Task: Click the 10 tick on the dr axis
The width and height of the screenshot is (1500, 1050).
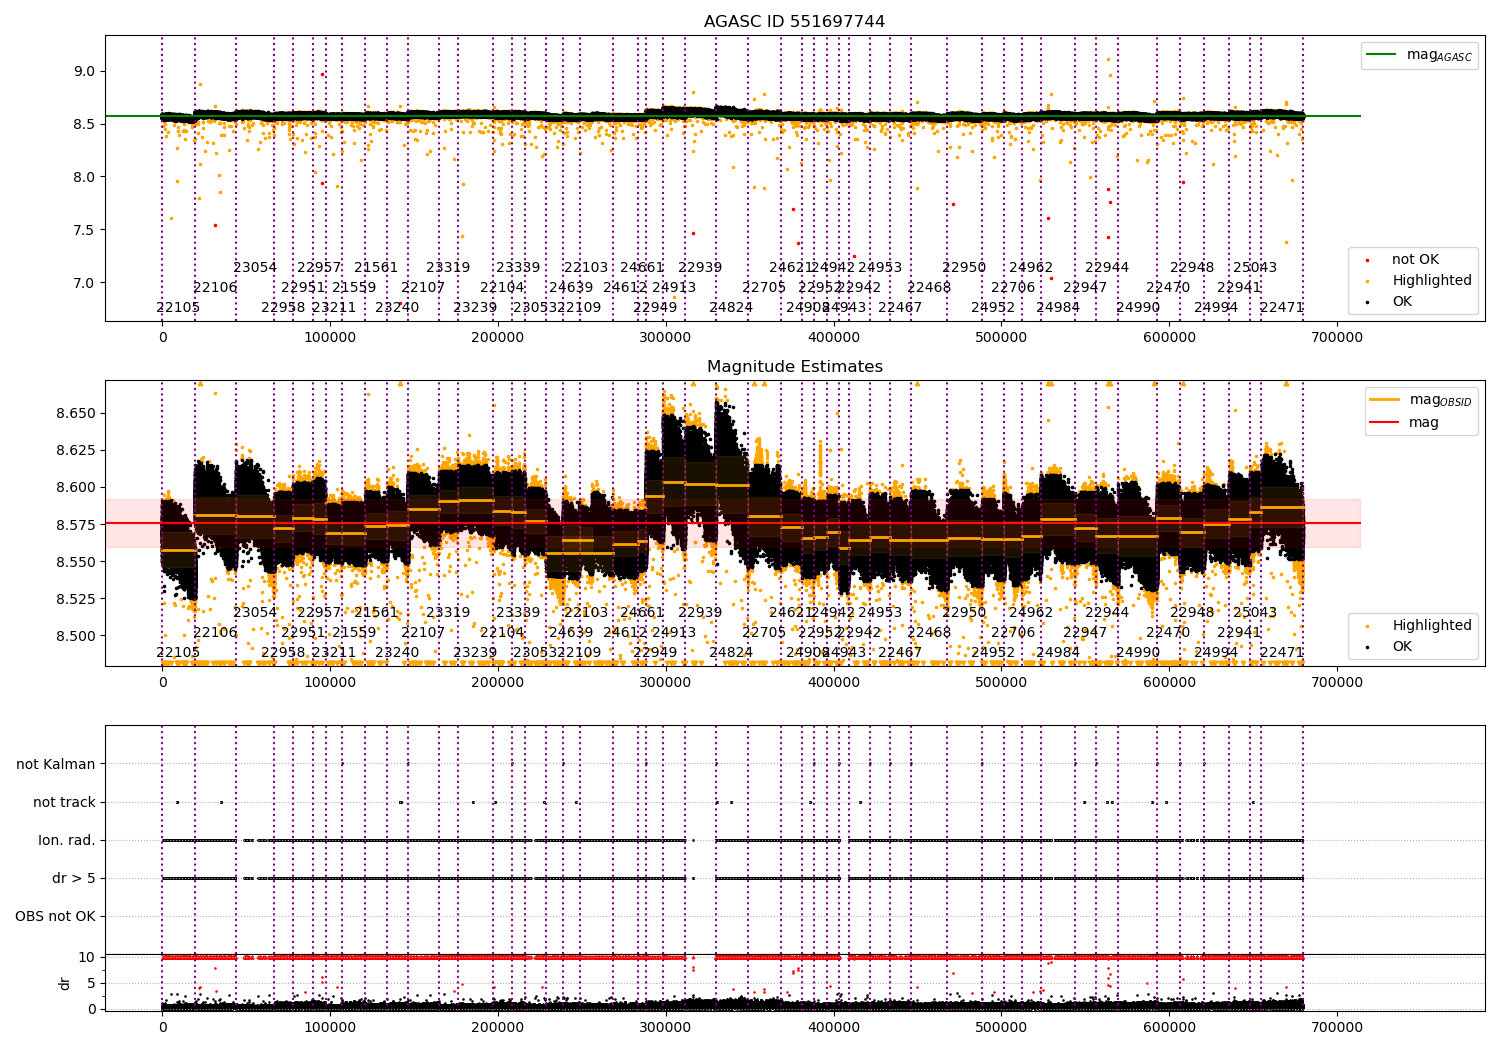Action: [87, 957]
